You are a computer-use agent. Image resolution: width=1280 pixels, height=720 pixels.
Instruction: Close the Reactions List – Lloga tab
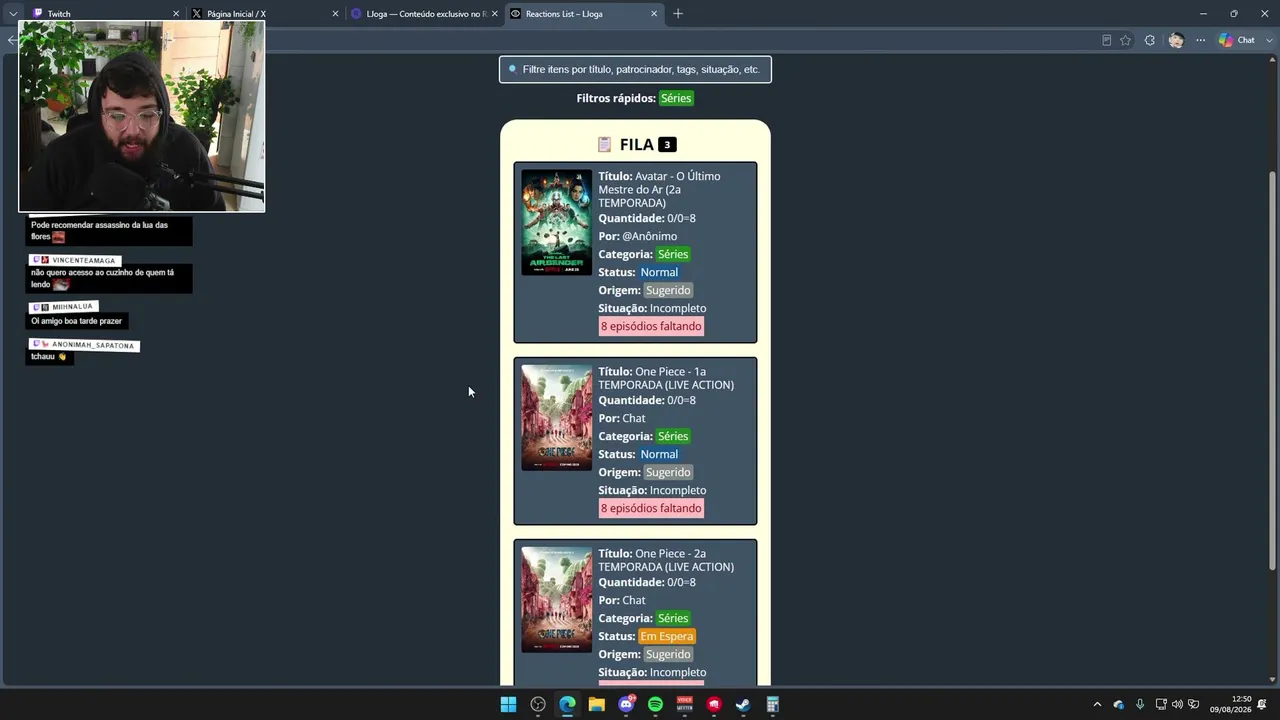click(x=654, y=14)
